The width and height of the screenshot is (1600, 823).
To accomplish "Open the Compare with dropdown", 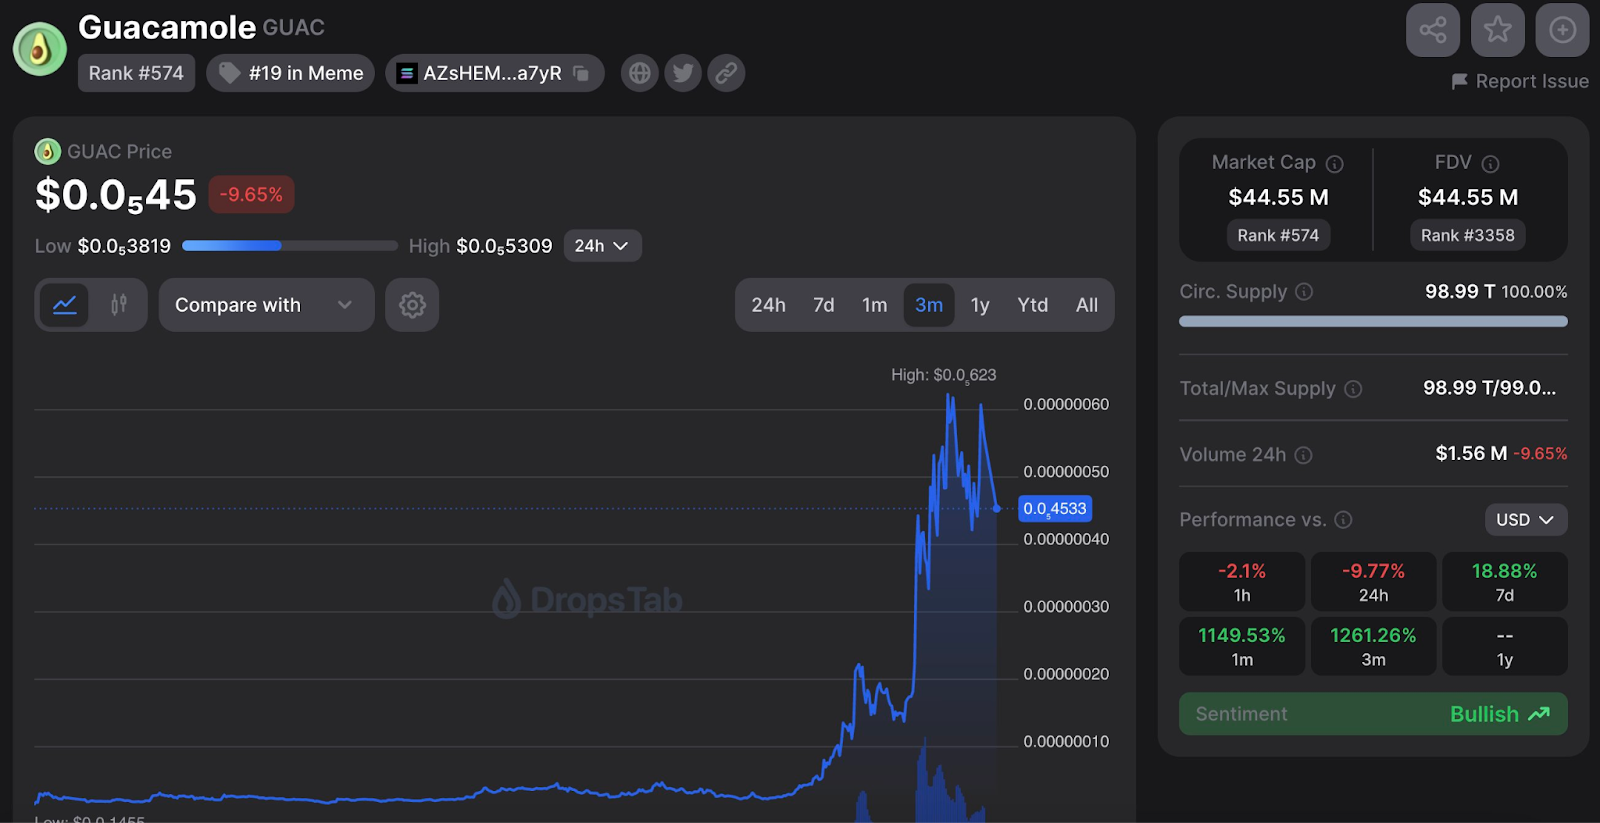I will pyautogui.click(x=266, y=305).
